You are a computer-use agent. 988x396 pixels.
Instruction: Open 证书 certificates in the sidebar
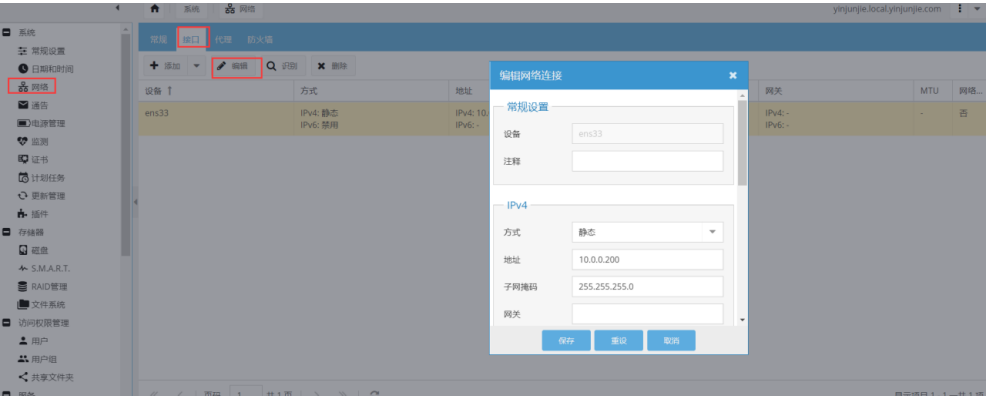[x=33, y=159]
